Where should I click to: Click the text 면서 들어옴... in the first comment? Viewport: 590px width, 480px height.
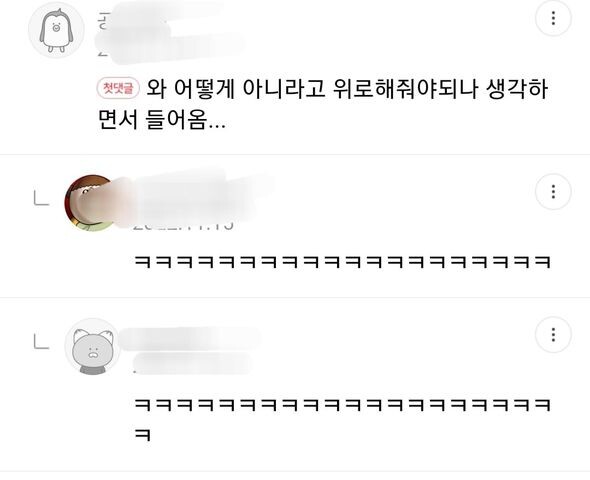(162, 119)
